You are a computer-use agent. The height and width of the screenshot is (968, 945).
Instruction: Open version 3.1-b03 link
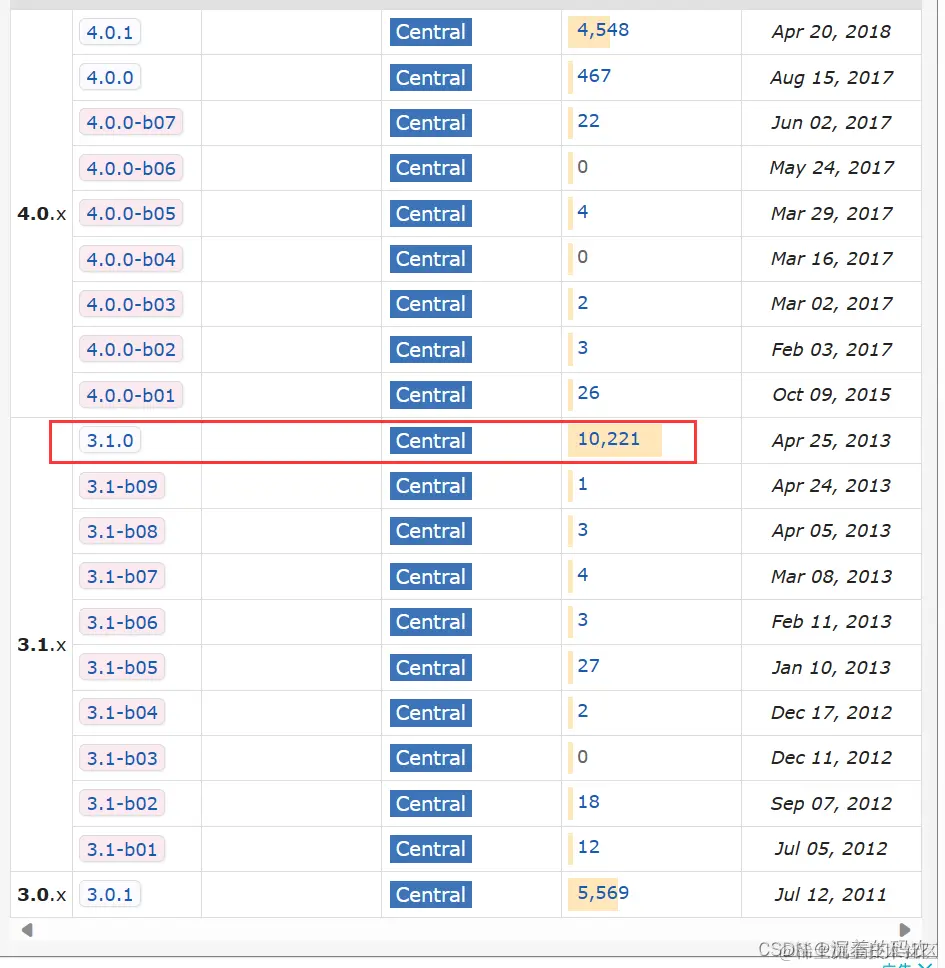pyautogui.click(x=122, y=757)
